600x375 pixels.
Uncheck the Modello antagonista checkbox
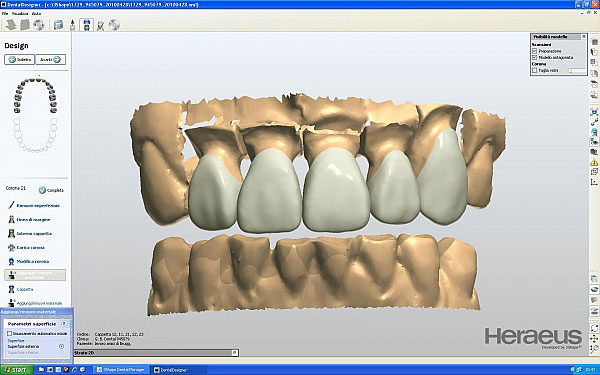click(535, 57)
